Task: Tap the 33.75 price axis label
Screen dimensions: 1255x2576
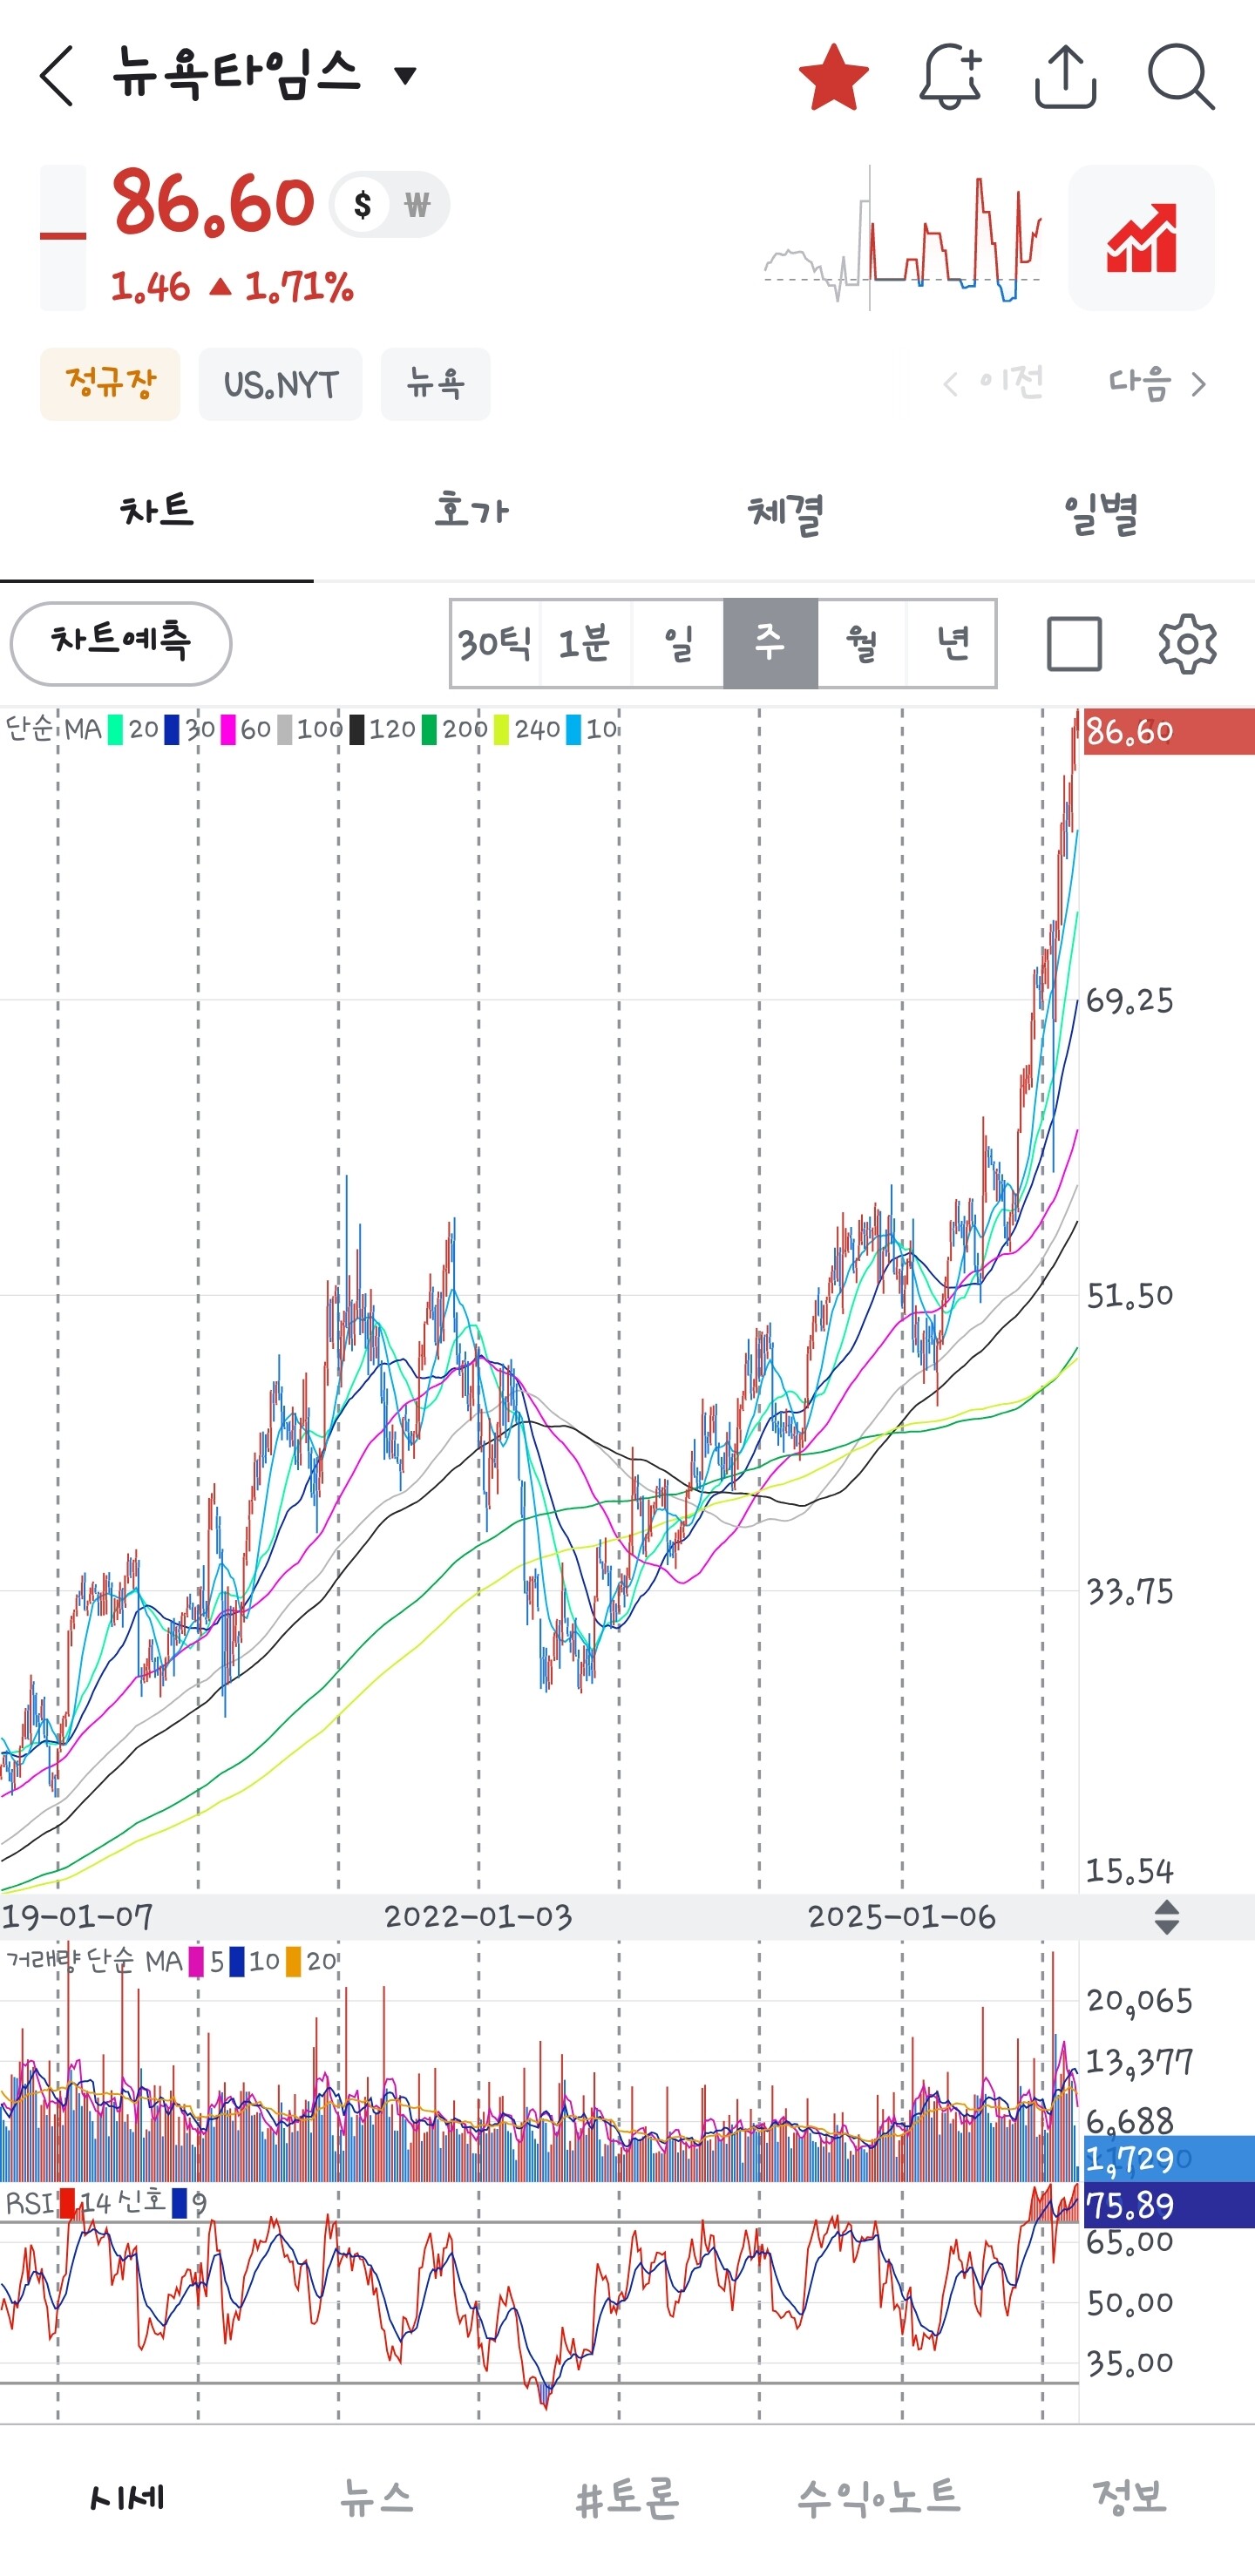Action: point(1130,1591)
